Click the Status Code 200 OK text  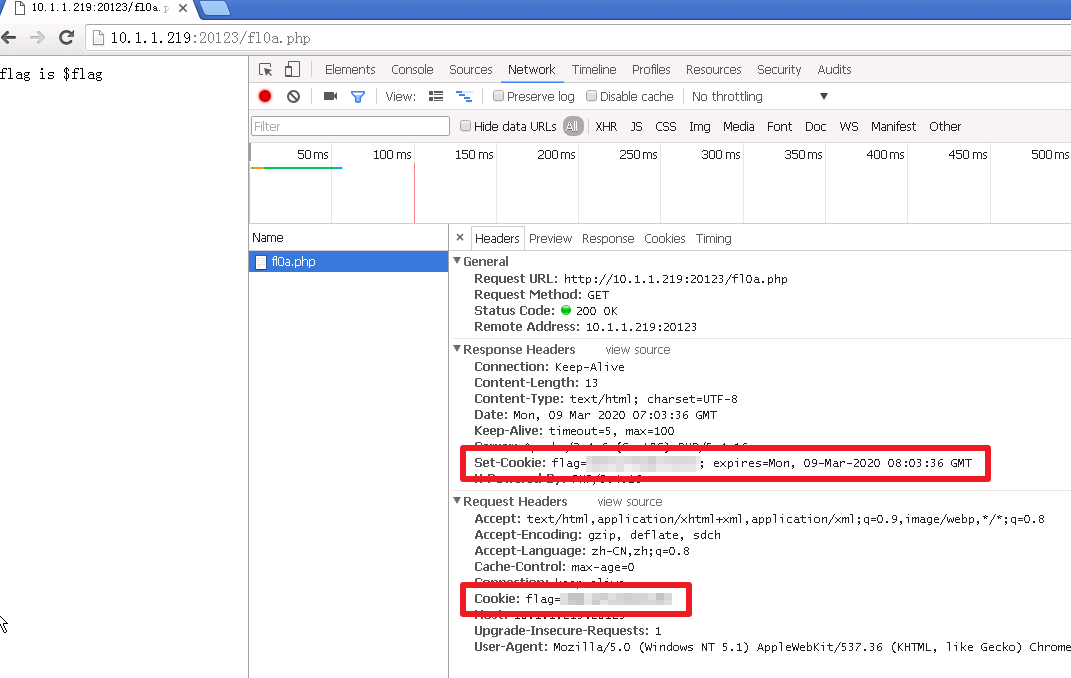596,311
